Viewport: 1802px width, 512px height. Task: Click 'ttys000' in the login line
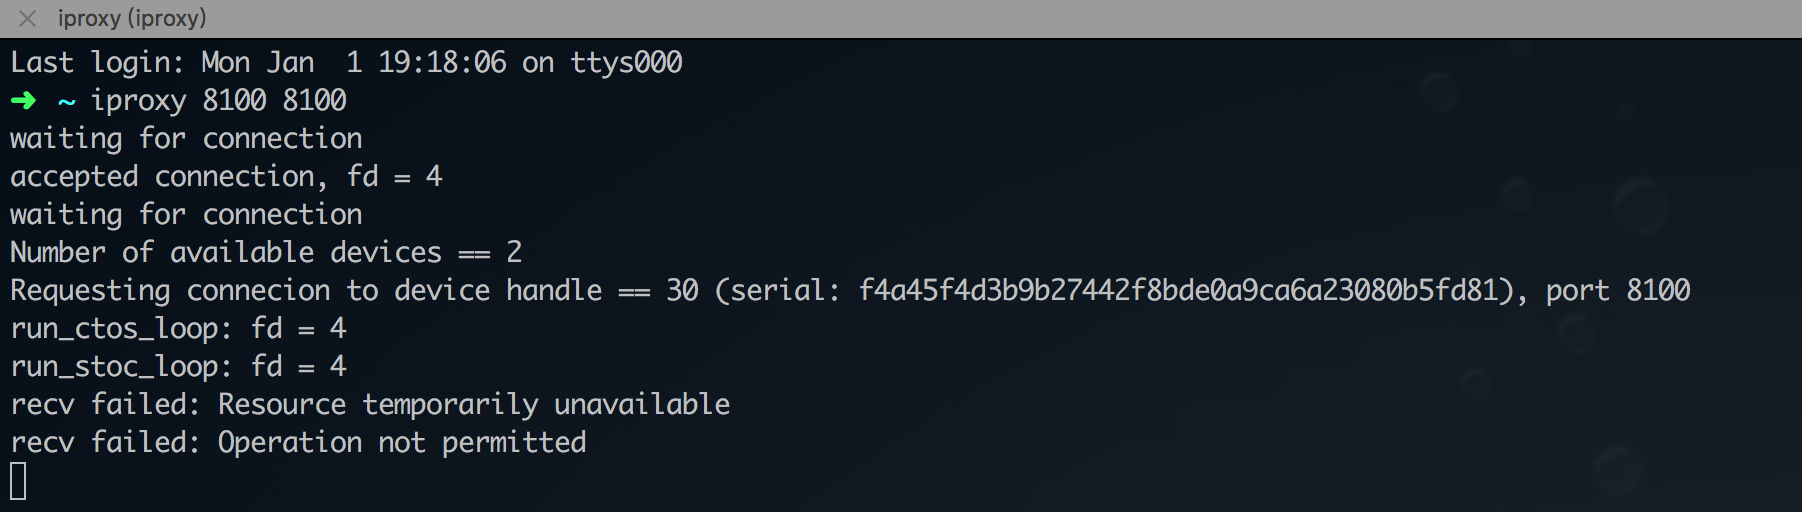(x=626, y=62)
